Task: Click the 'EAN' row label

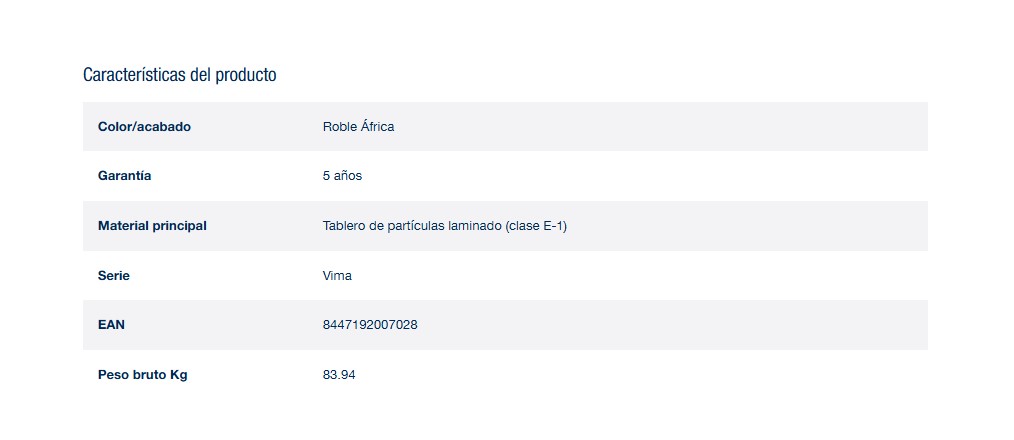Action: 111,325
